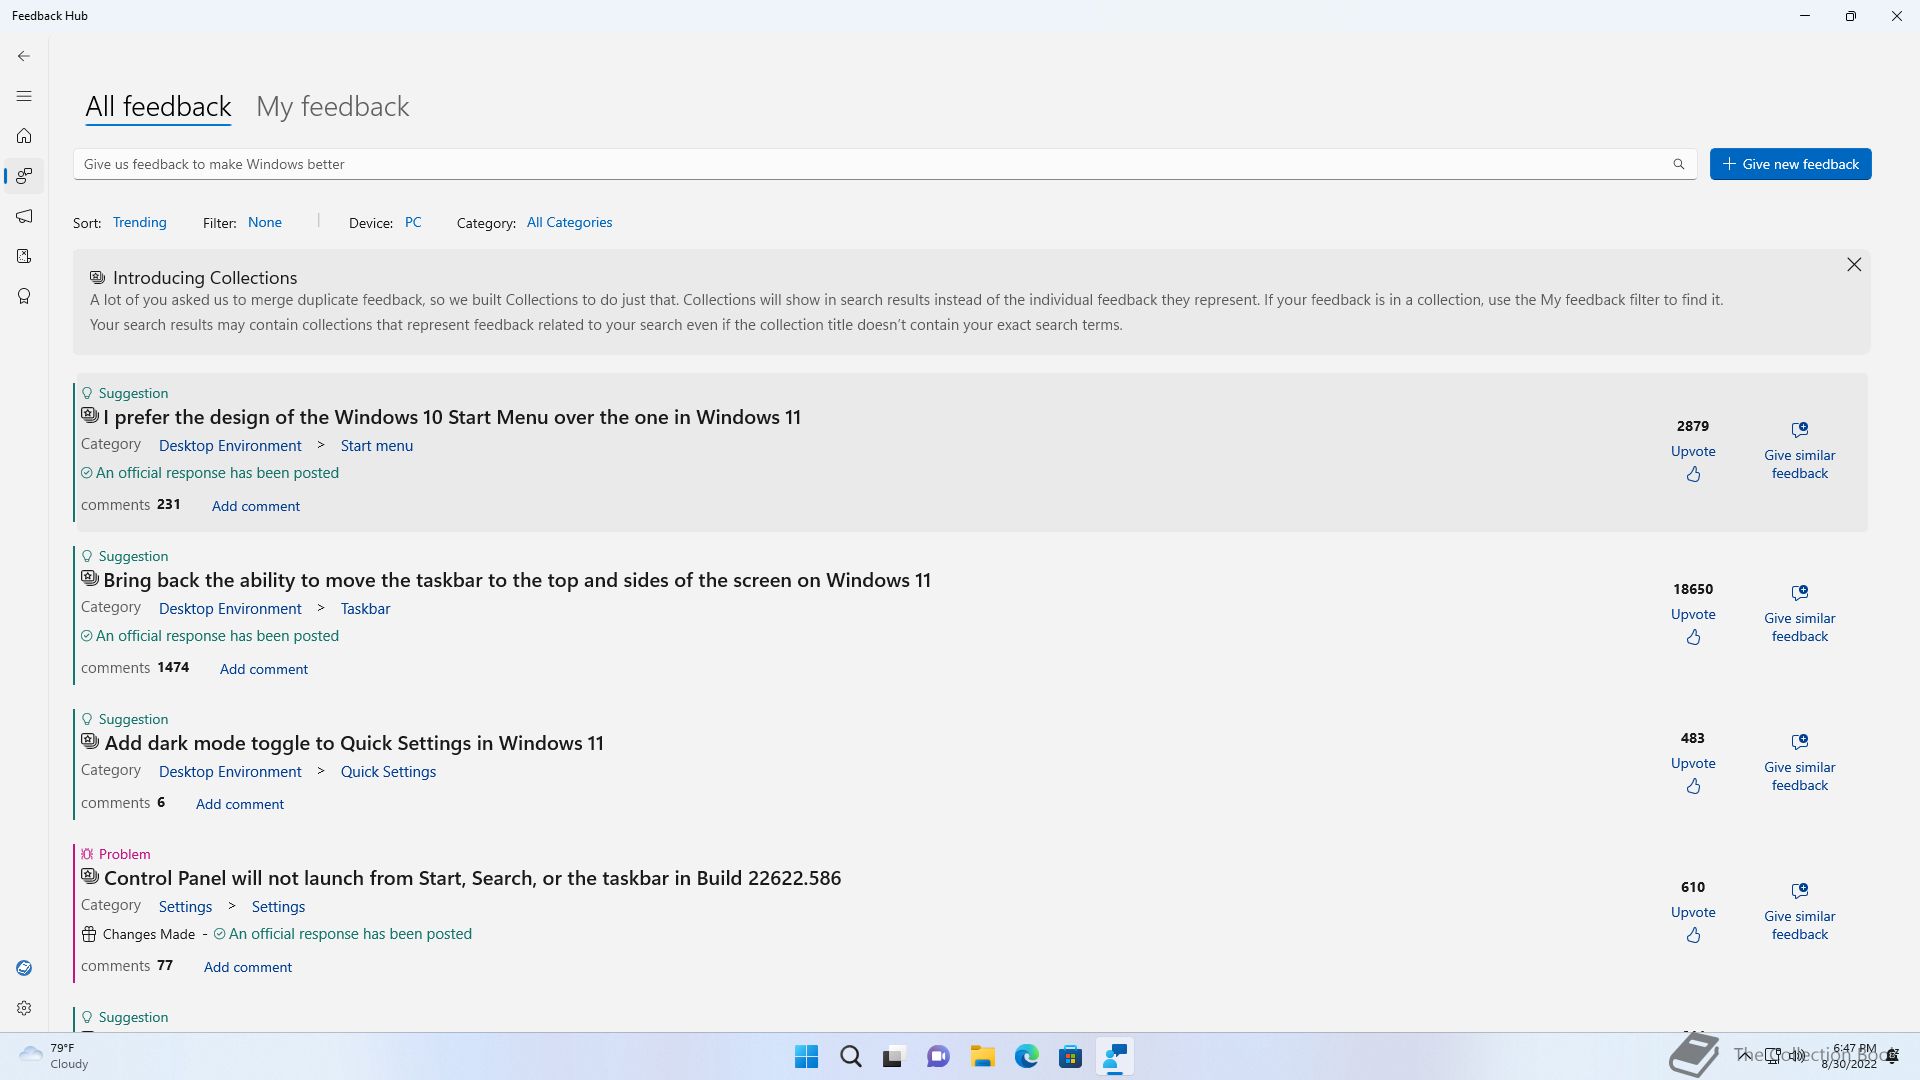Open Announcements megaphone sidebar icon

(24, 216)
